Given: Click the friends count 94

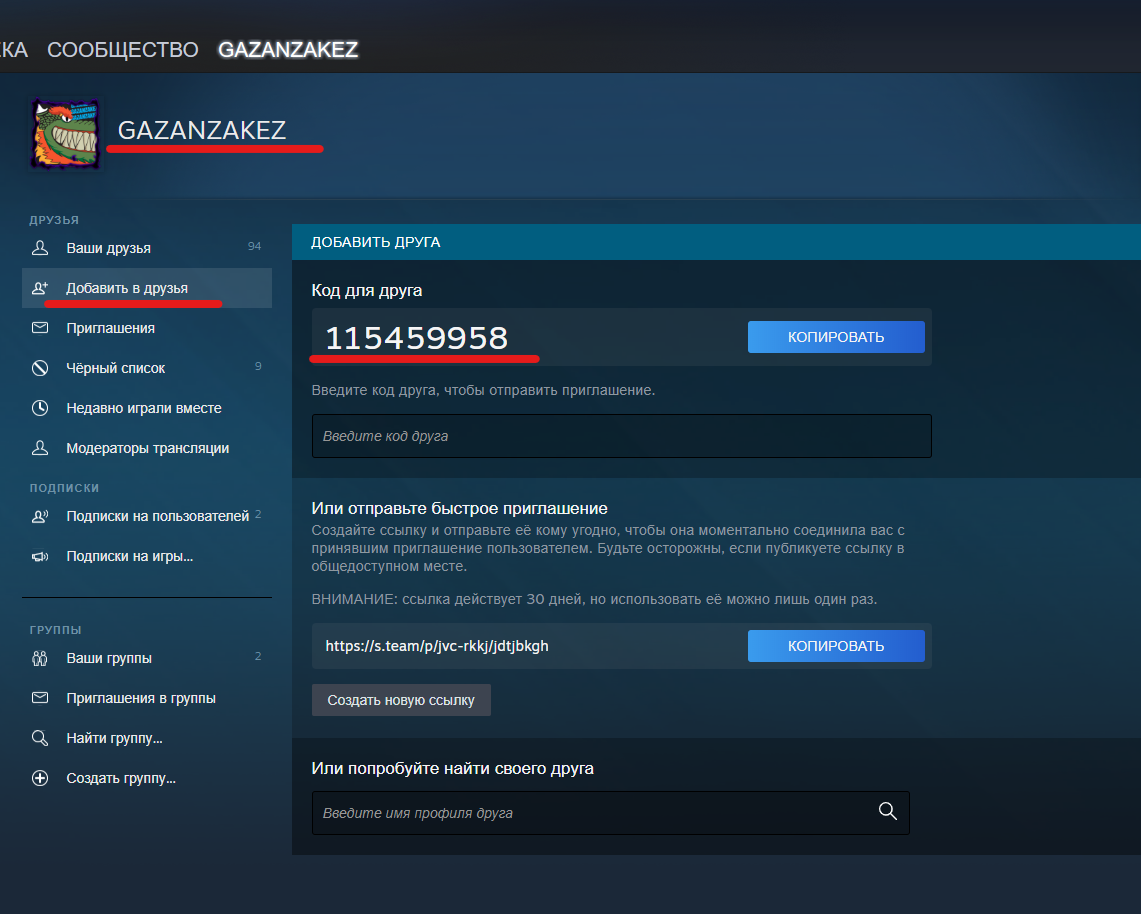Looking at the screenshot, I should 254,247.
